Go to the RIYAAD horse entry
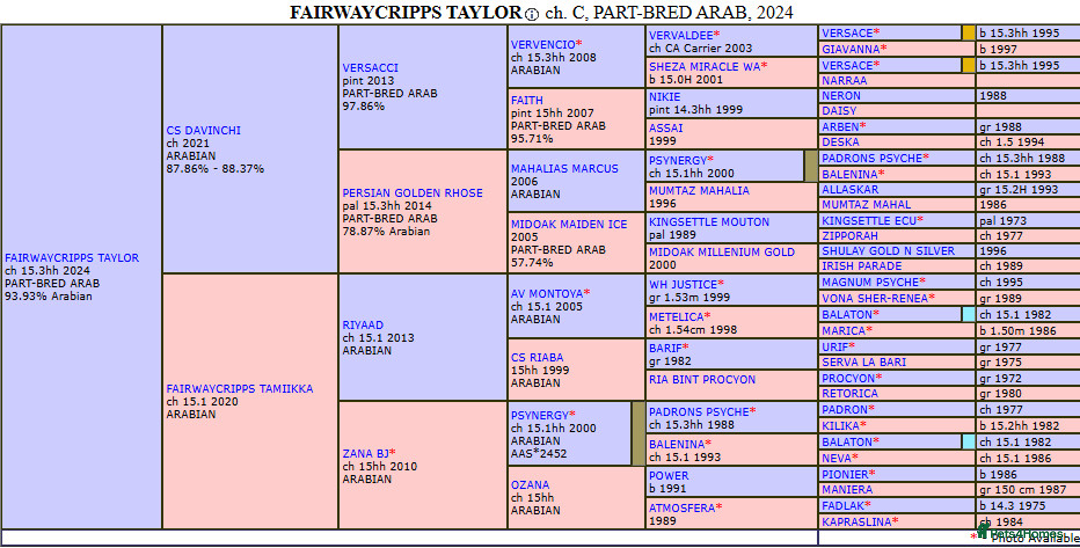 click(x=363, y=325)
